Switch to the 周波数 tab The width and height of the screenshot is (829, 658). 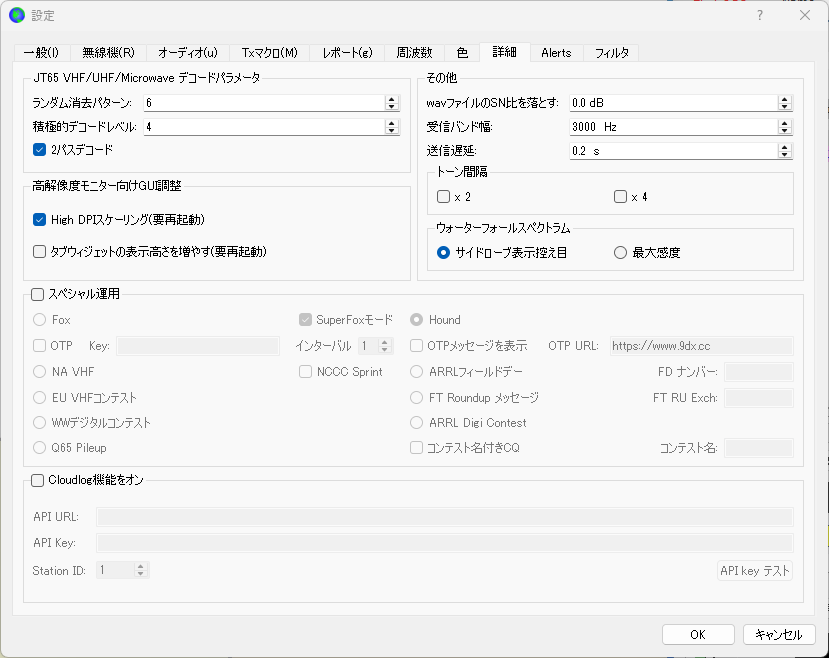pos(414,52)
